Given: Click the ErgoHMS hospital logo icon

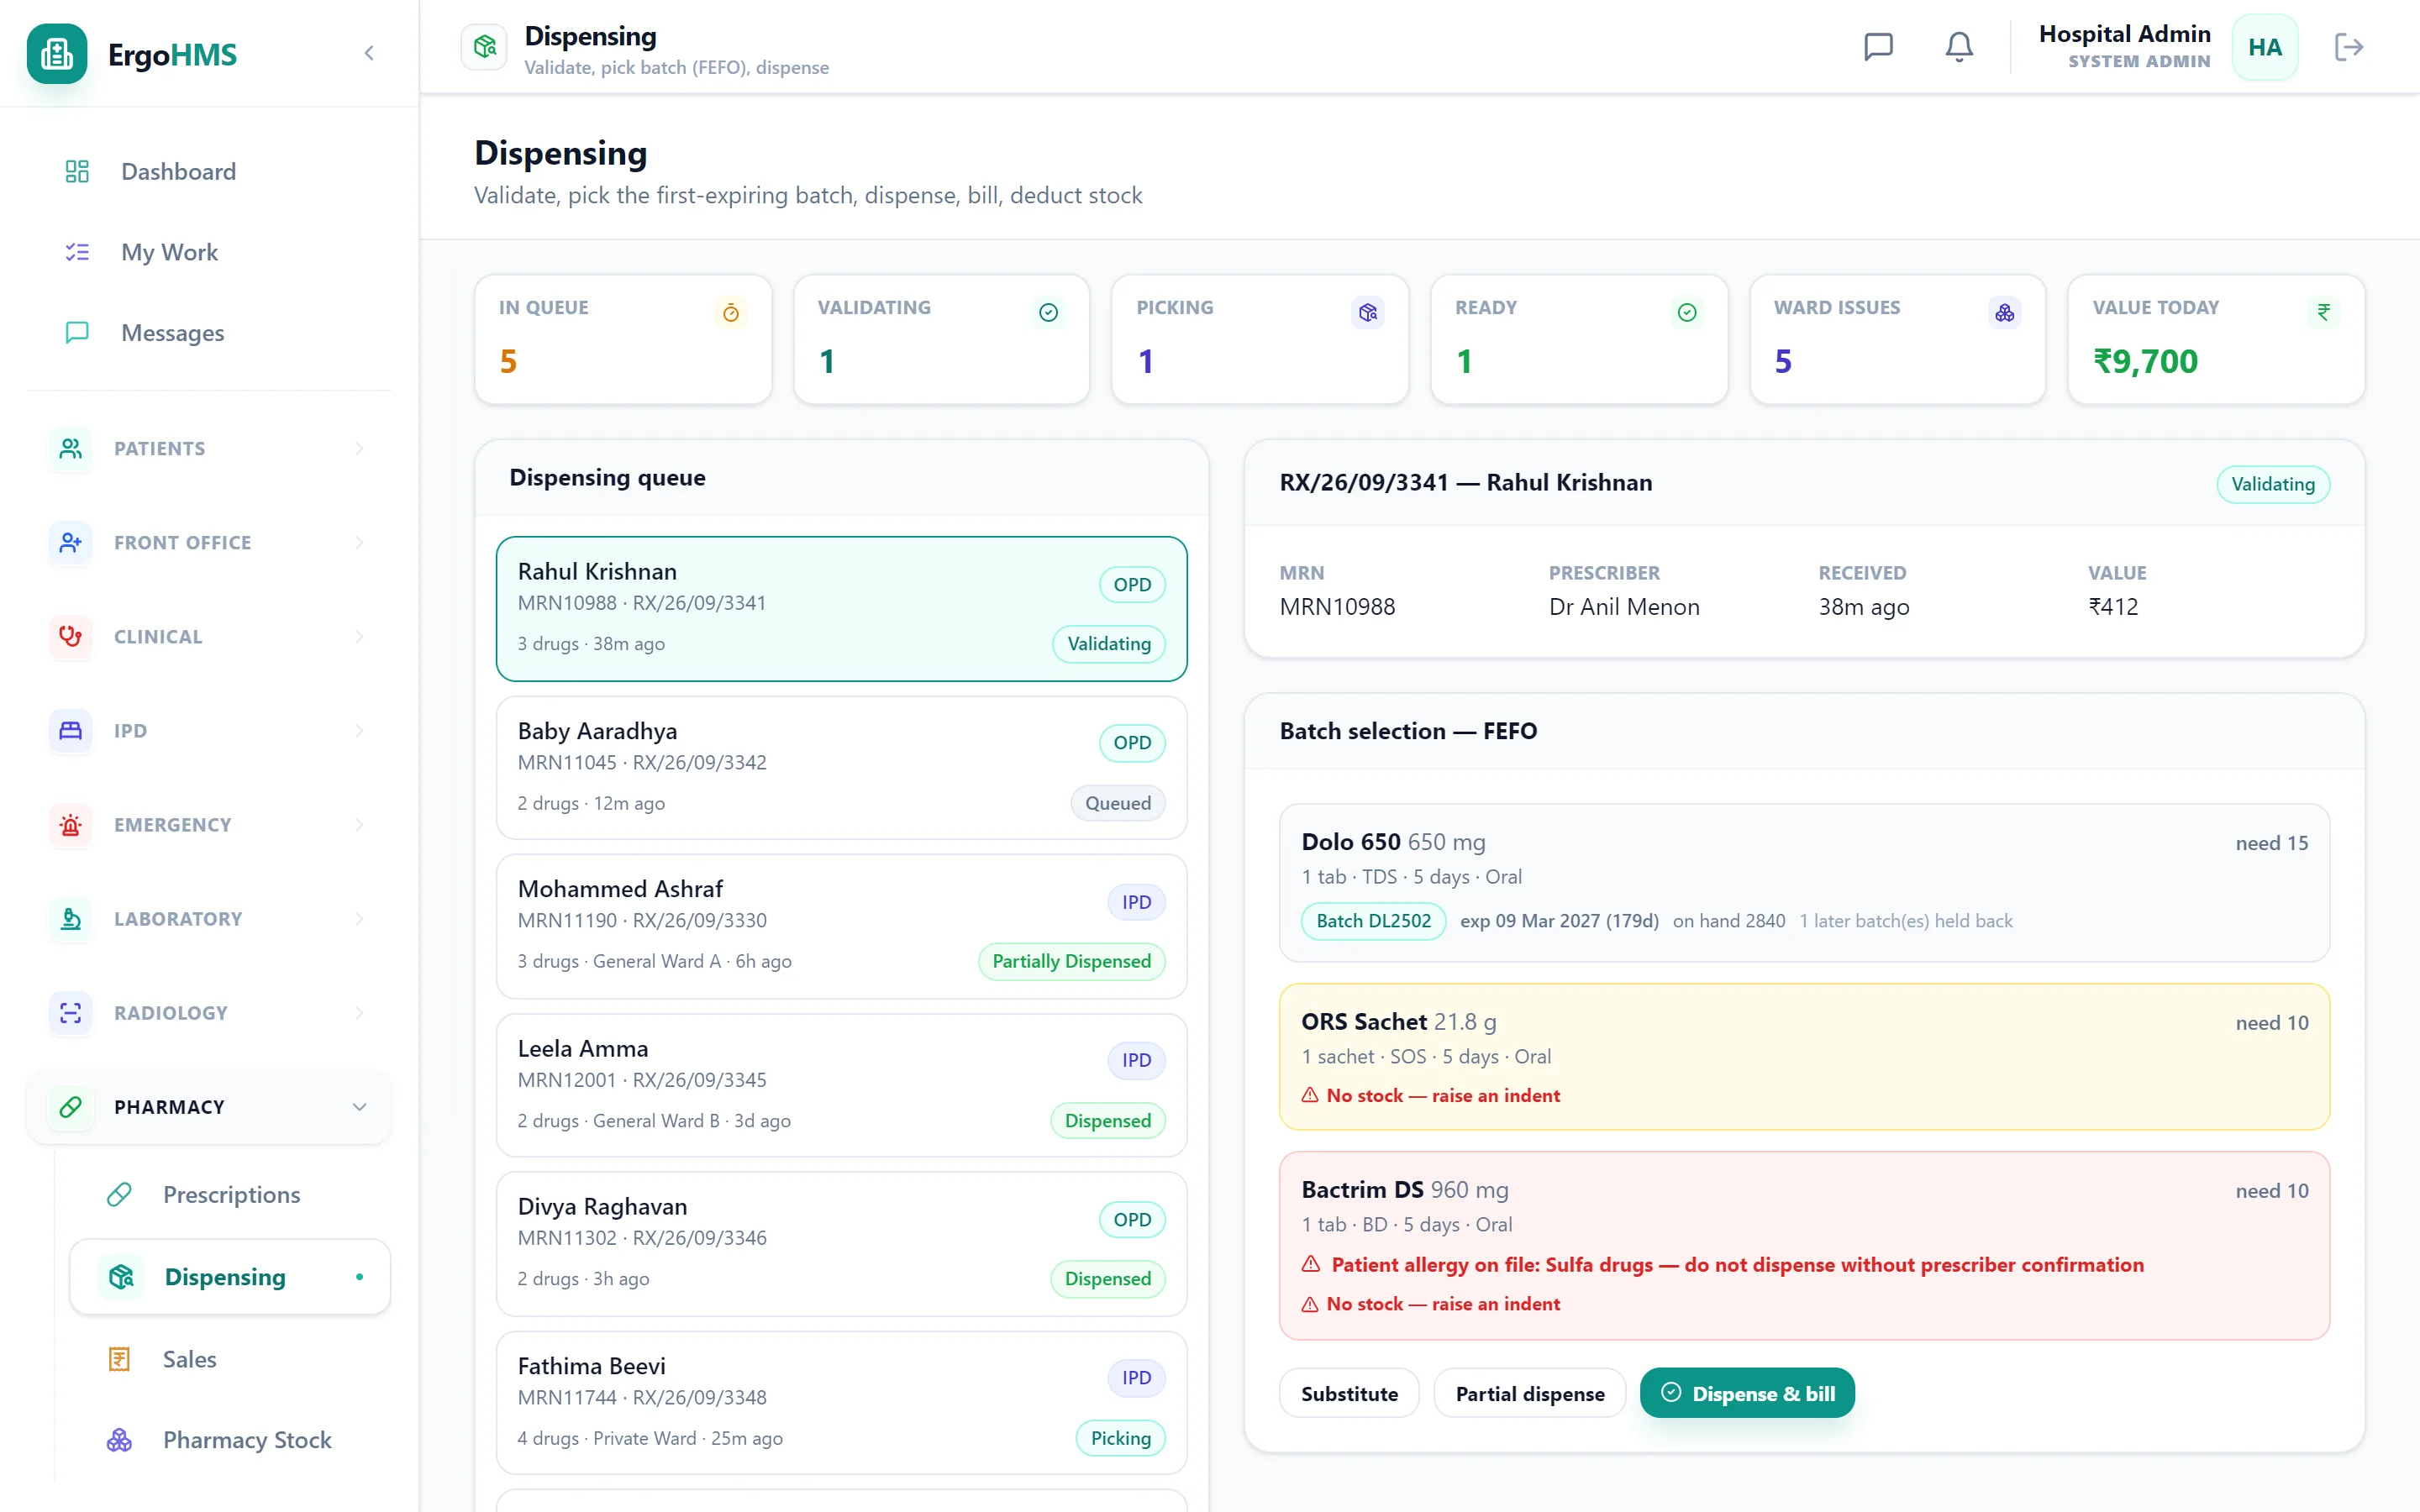Looking at the screenshot, I should pos(57,53).
